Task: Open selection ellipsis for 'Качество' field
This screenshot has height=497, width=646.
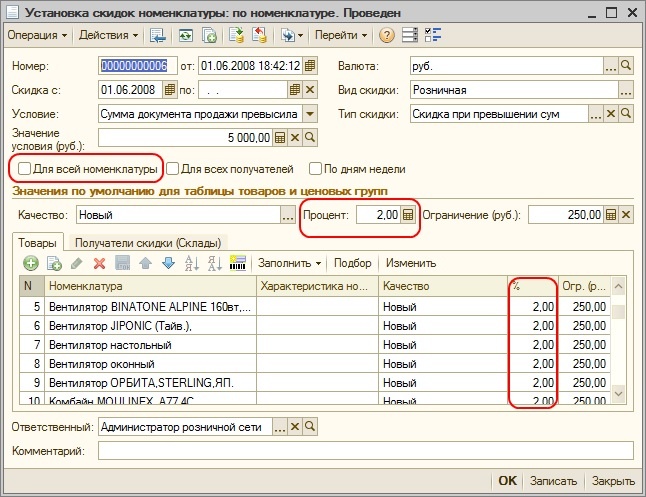Action: pos(288,215)
